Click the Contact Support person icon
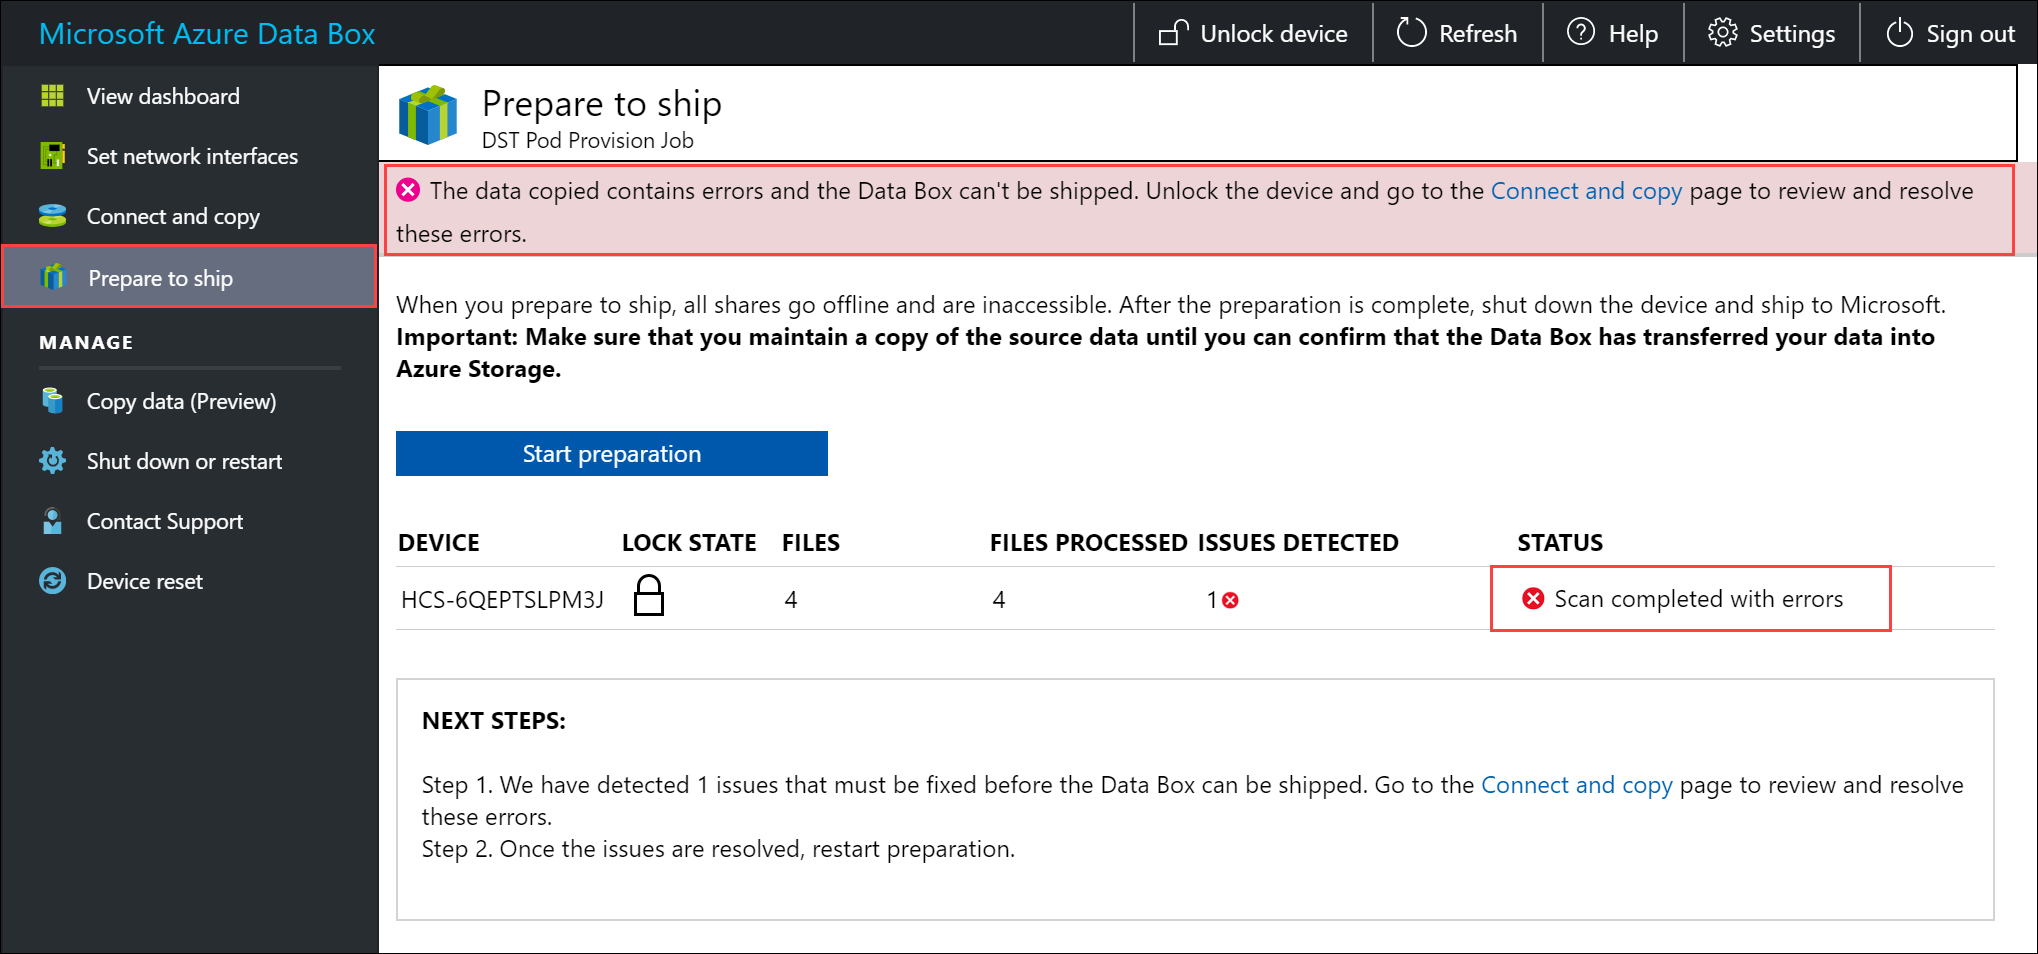Image resolution: width=2038 pixels, height=954 pixels. coord(52,521)
